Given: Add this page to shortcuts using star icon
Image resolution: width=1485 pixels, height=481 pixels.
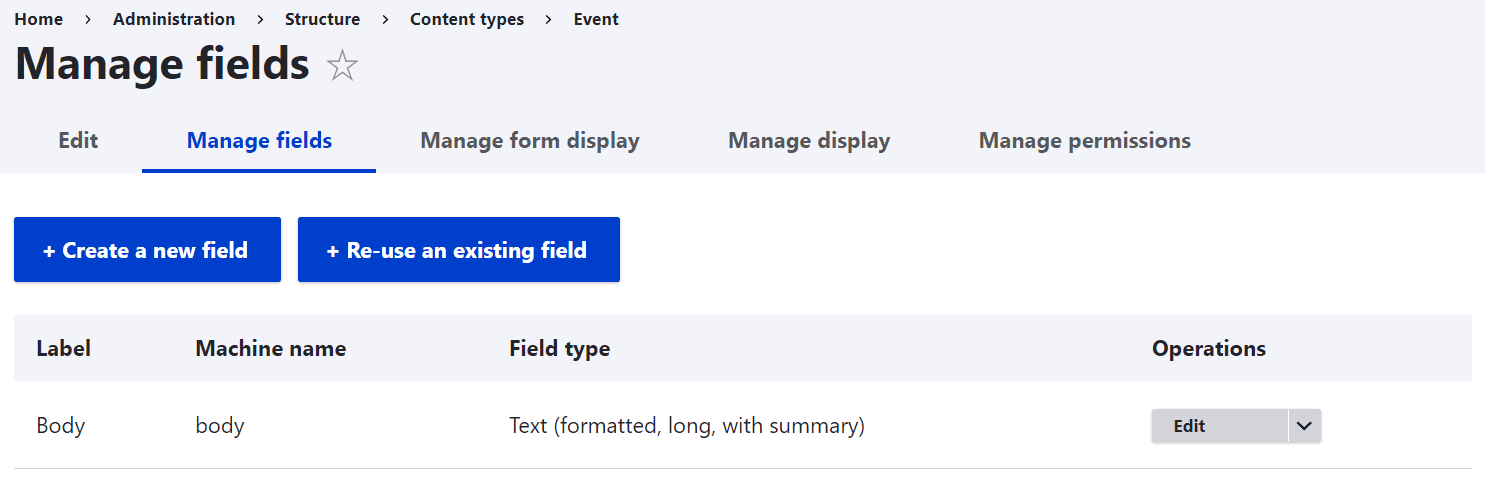Looking at the screenshot, I should point(342,66).
